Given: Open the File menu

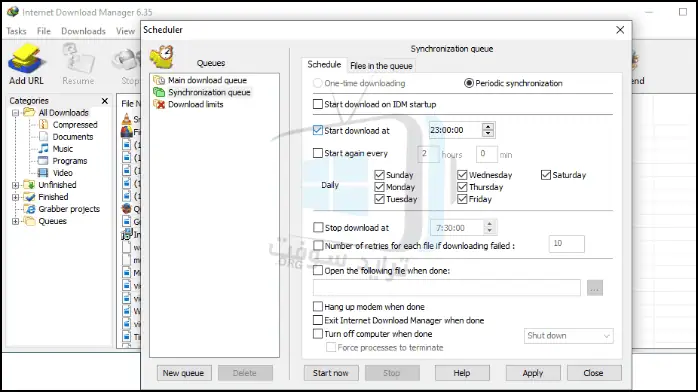Looking at the screenshot, I should 44,31.
